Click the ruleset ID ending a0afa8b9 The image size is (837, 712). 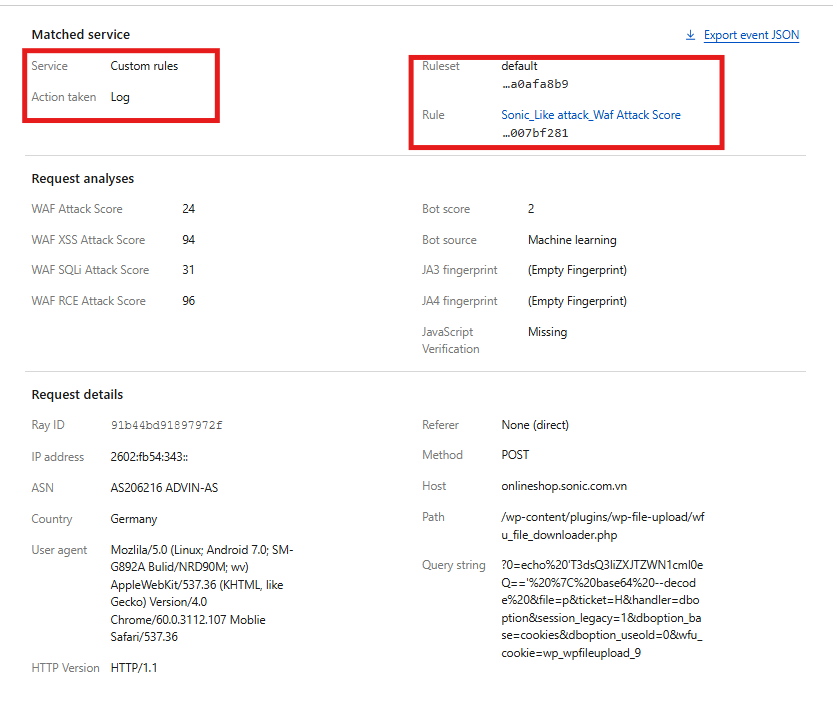click(535, 84)
